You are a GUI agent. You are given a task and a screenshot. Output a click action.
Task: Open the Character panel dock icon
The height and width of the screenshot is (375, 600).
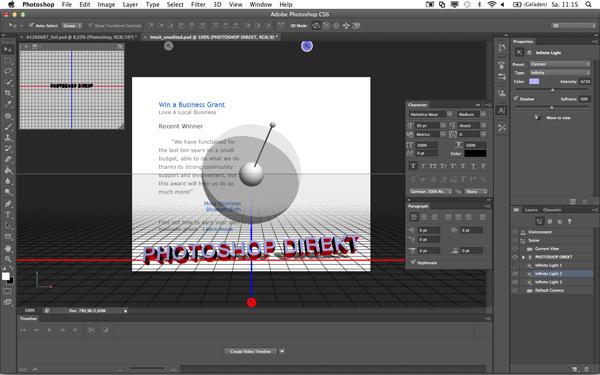(x=501, y=110)
